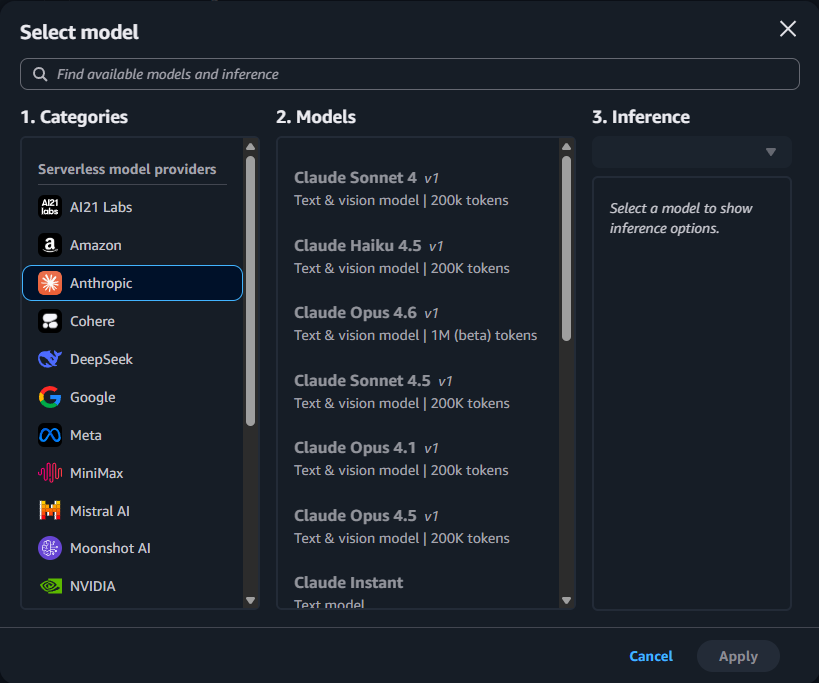
Task: Pick the Mistral AI icon
Action: coord(50,511)
